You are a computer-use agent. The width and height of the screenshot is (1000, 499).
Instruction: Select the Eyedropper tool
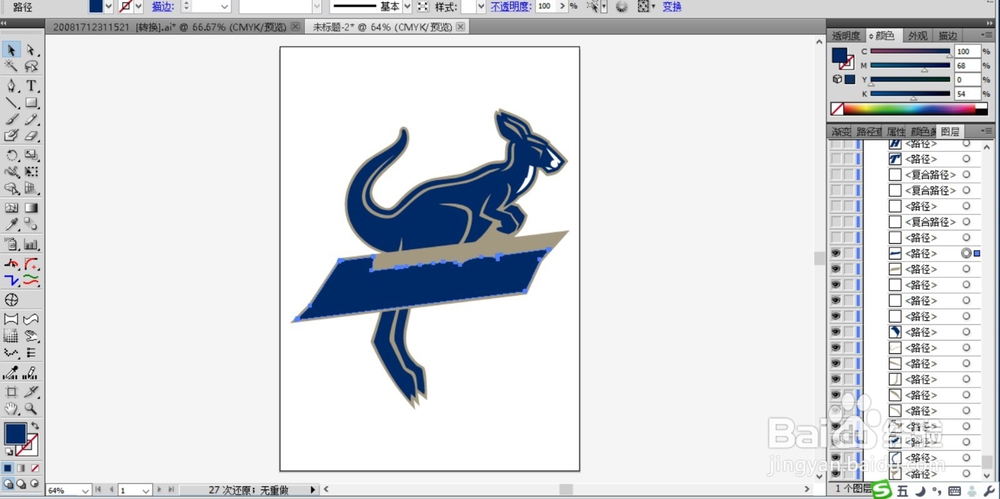(x=11, y=225)
